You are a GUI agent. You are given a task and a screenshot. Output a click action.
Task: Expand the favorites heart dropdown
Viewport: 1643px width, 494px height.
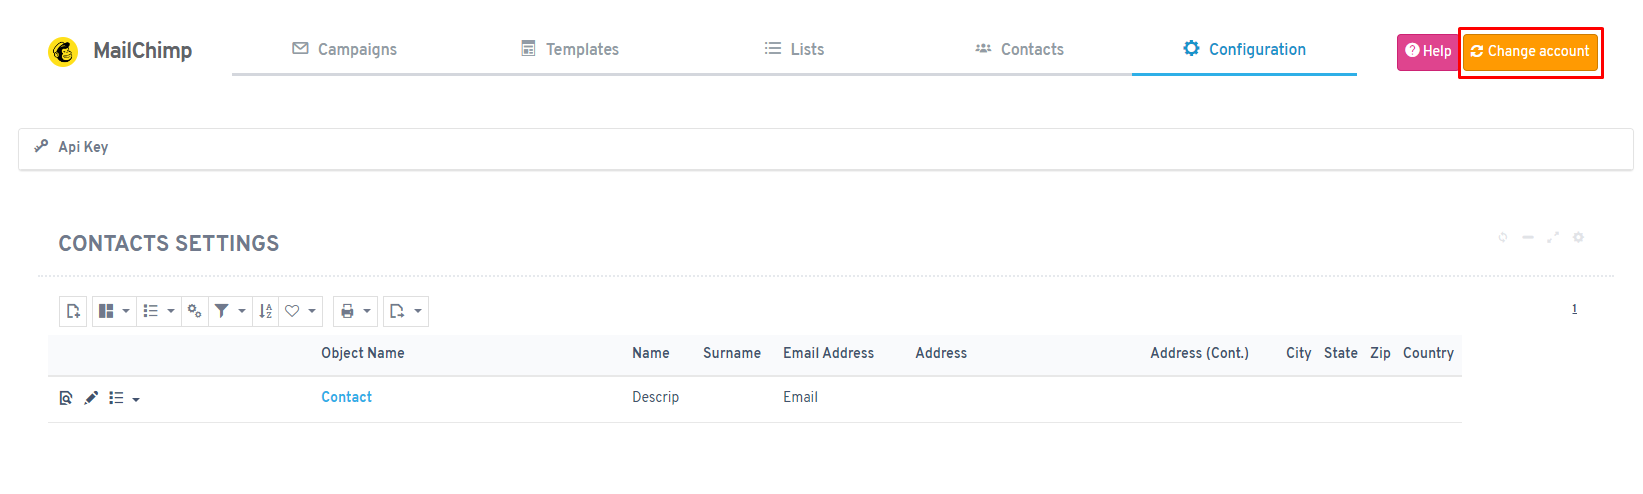pos(300,311)
